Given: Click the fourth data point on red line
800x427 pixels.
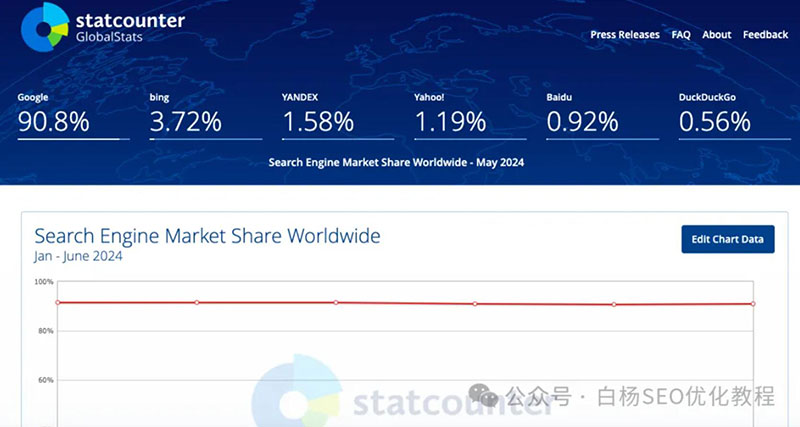Looking at the screenshot, I should (x=475, y=304).
